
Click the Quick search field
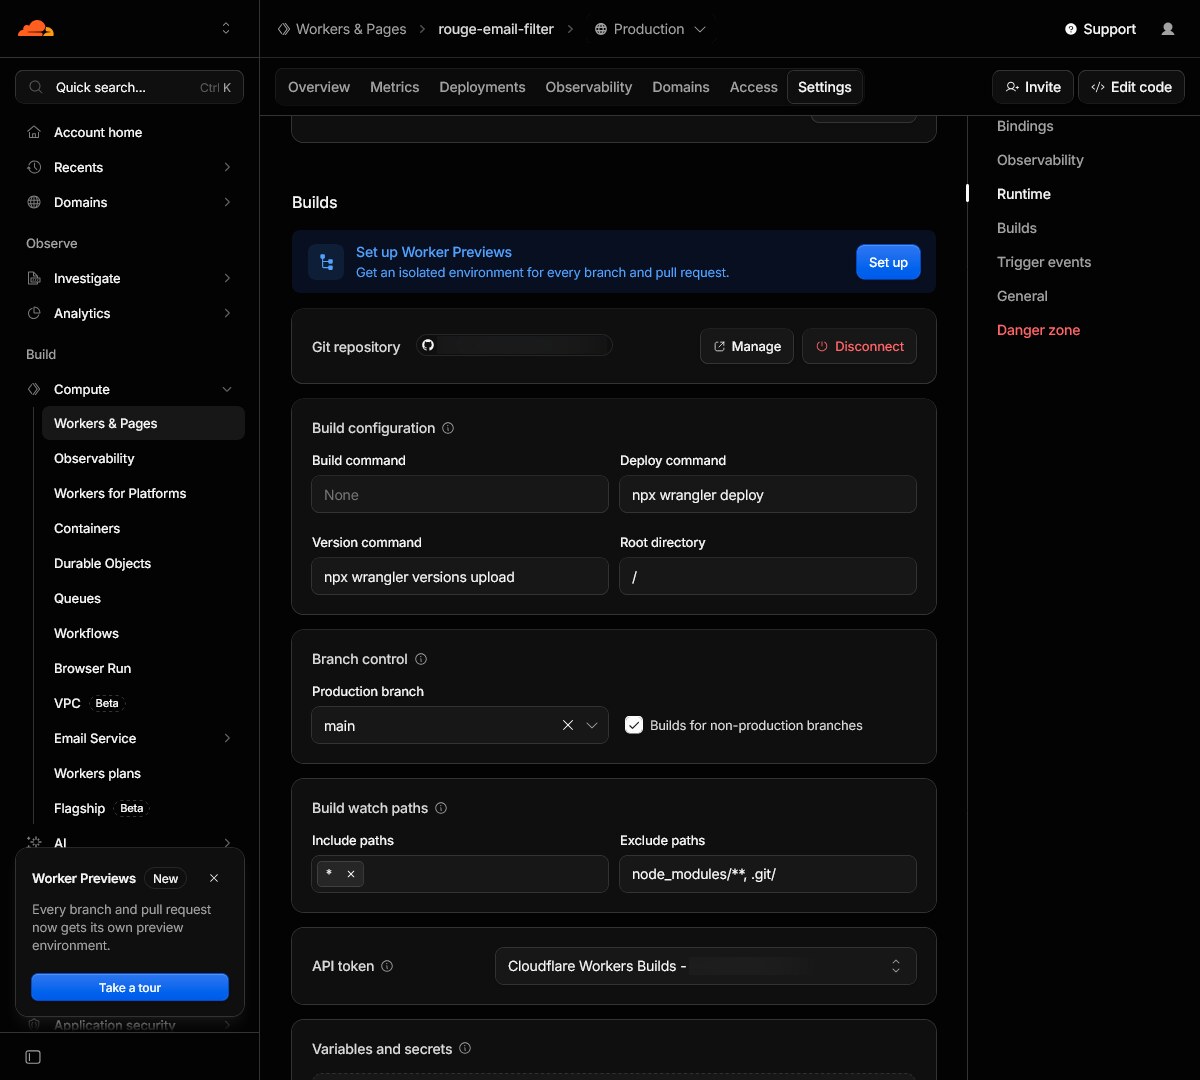coord(130,87)
